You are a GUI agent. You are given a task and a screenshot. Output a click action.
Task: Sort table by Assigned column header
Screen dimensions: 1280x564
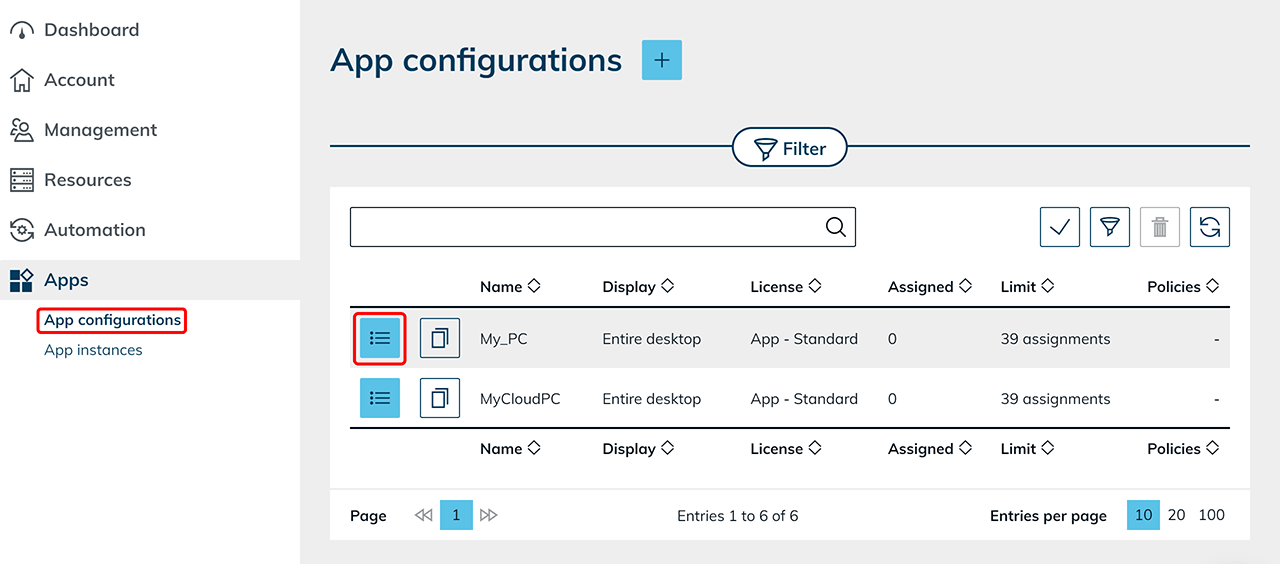[x=929, y=287]
